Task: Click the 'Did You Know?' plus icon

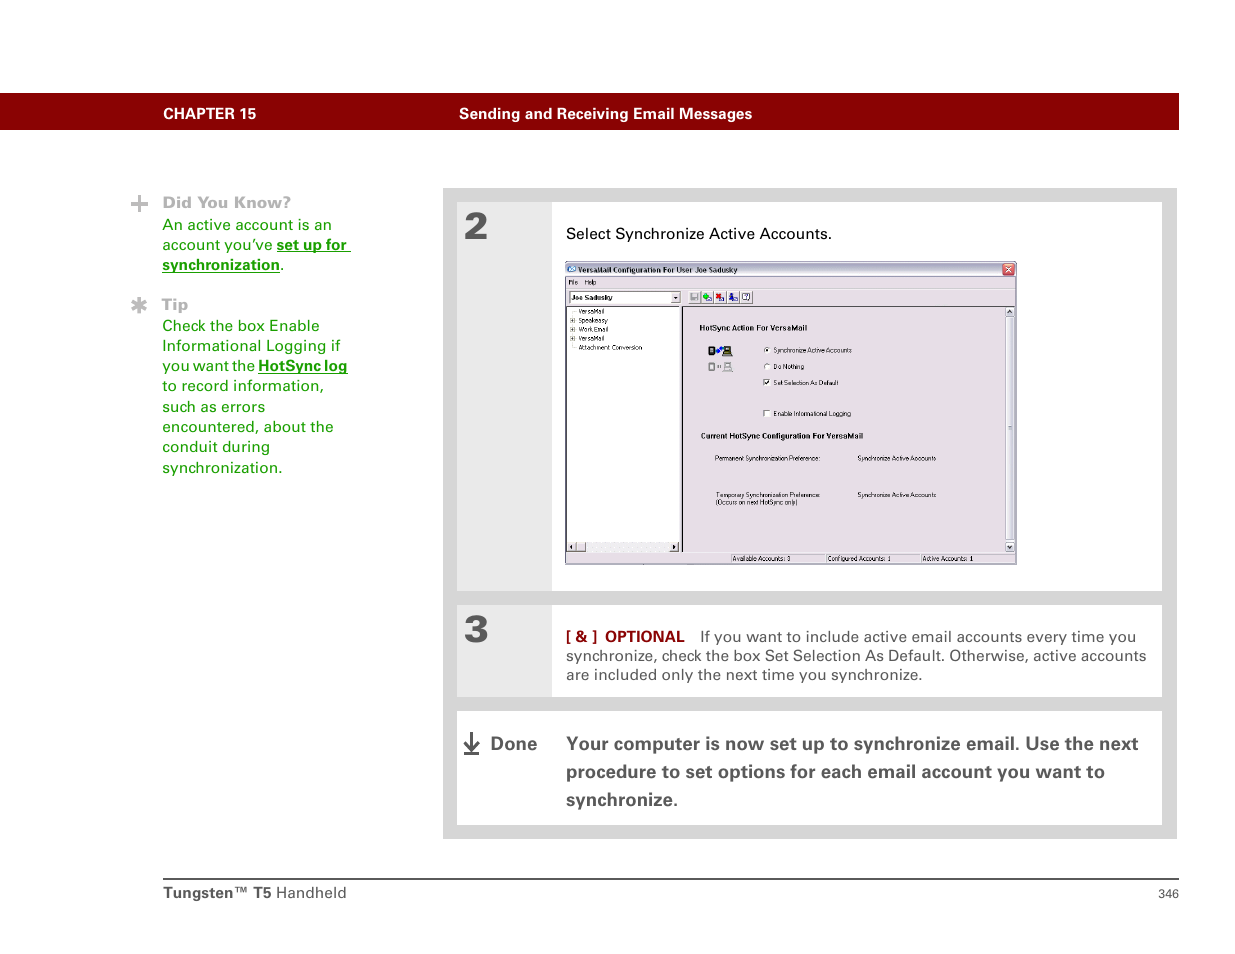Action: pyautogui.click(x=139, y=203)
